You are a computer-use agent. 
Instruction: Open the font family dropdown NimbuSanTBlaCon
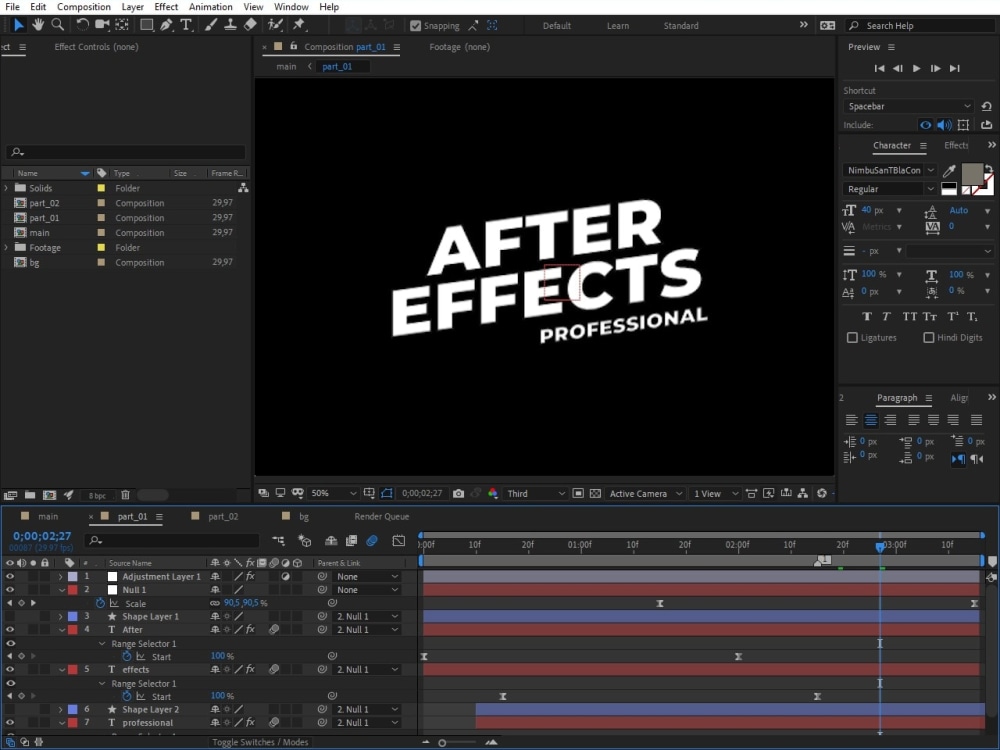click(890, 170)
